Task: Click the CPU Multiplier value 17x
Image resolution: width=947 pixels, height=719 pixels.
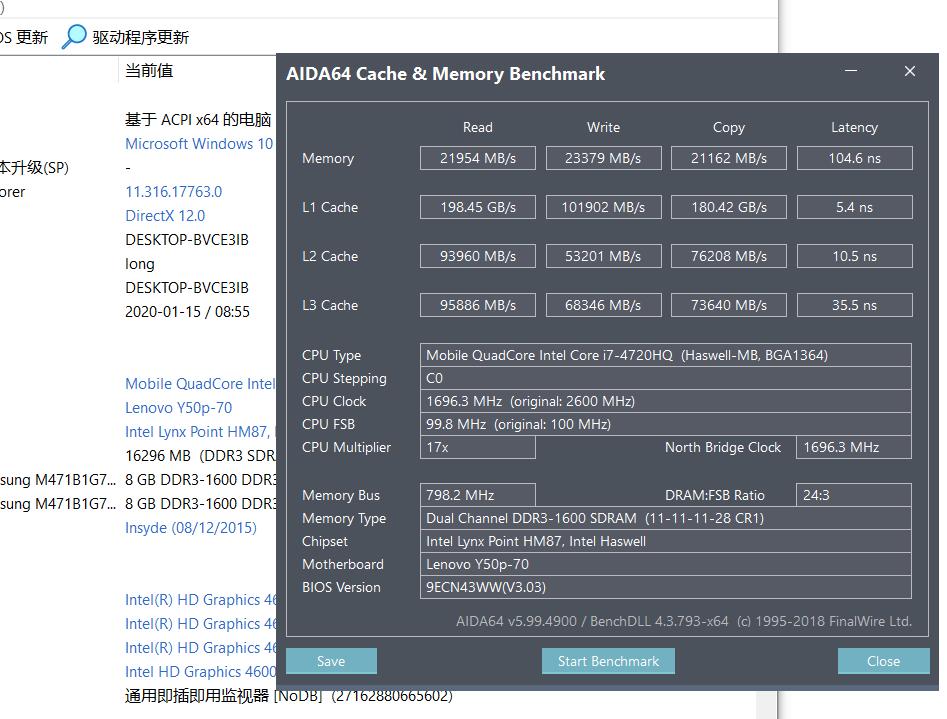Action: (478, 447)
